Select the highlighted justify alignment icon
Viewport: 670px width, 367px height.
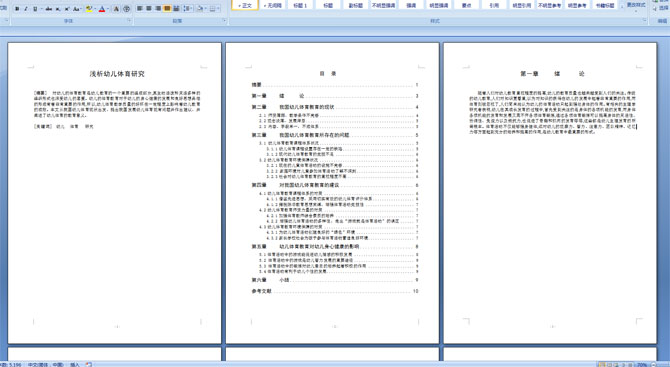[x=167, y=9]
